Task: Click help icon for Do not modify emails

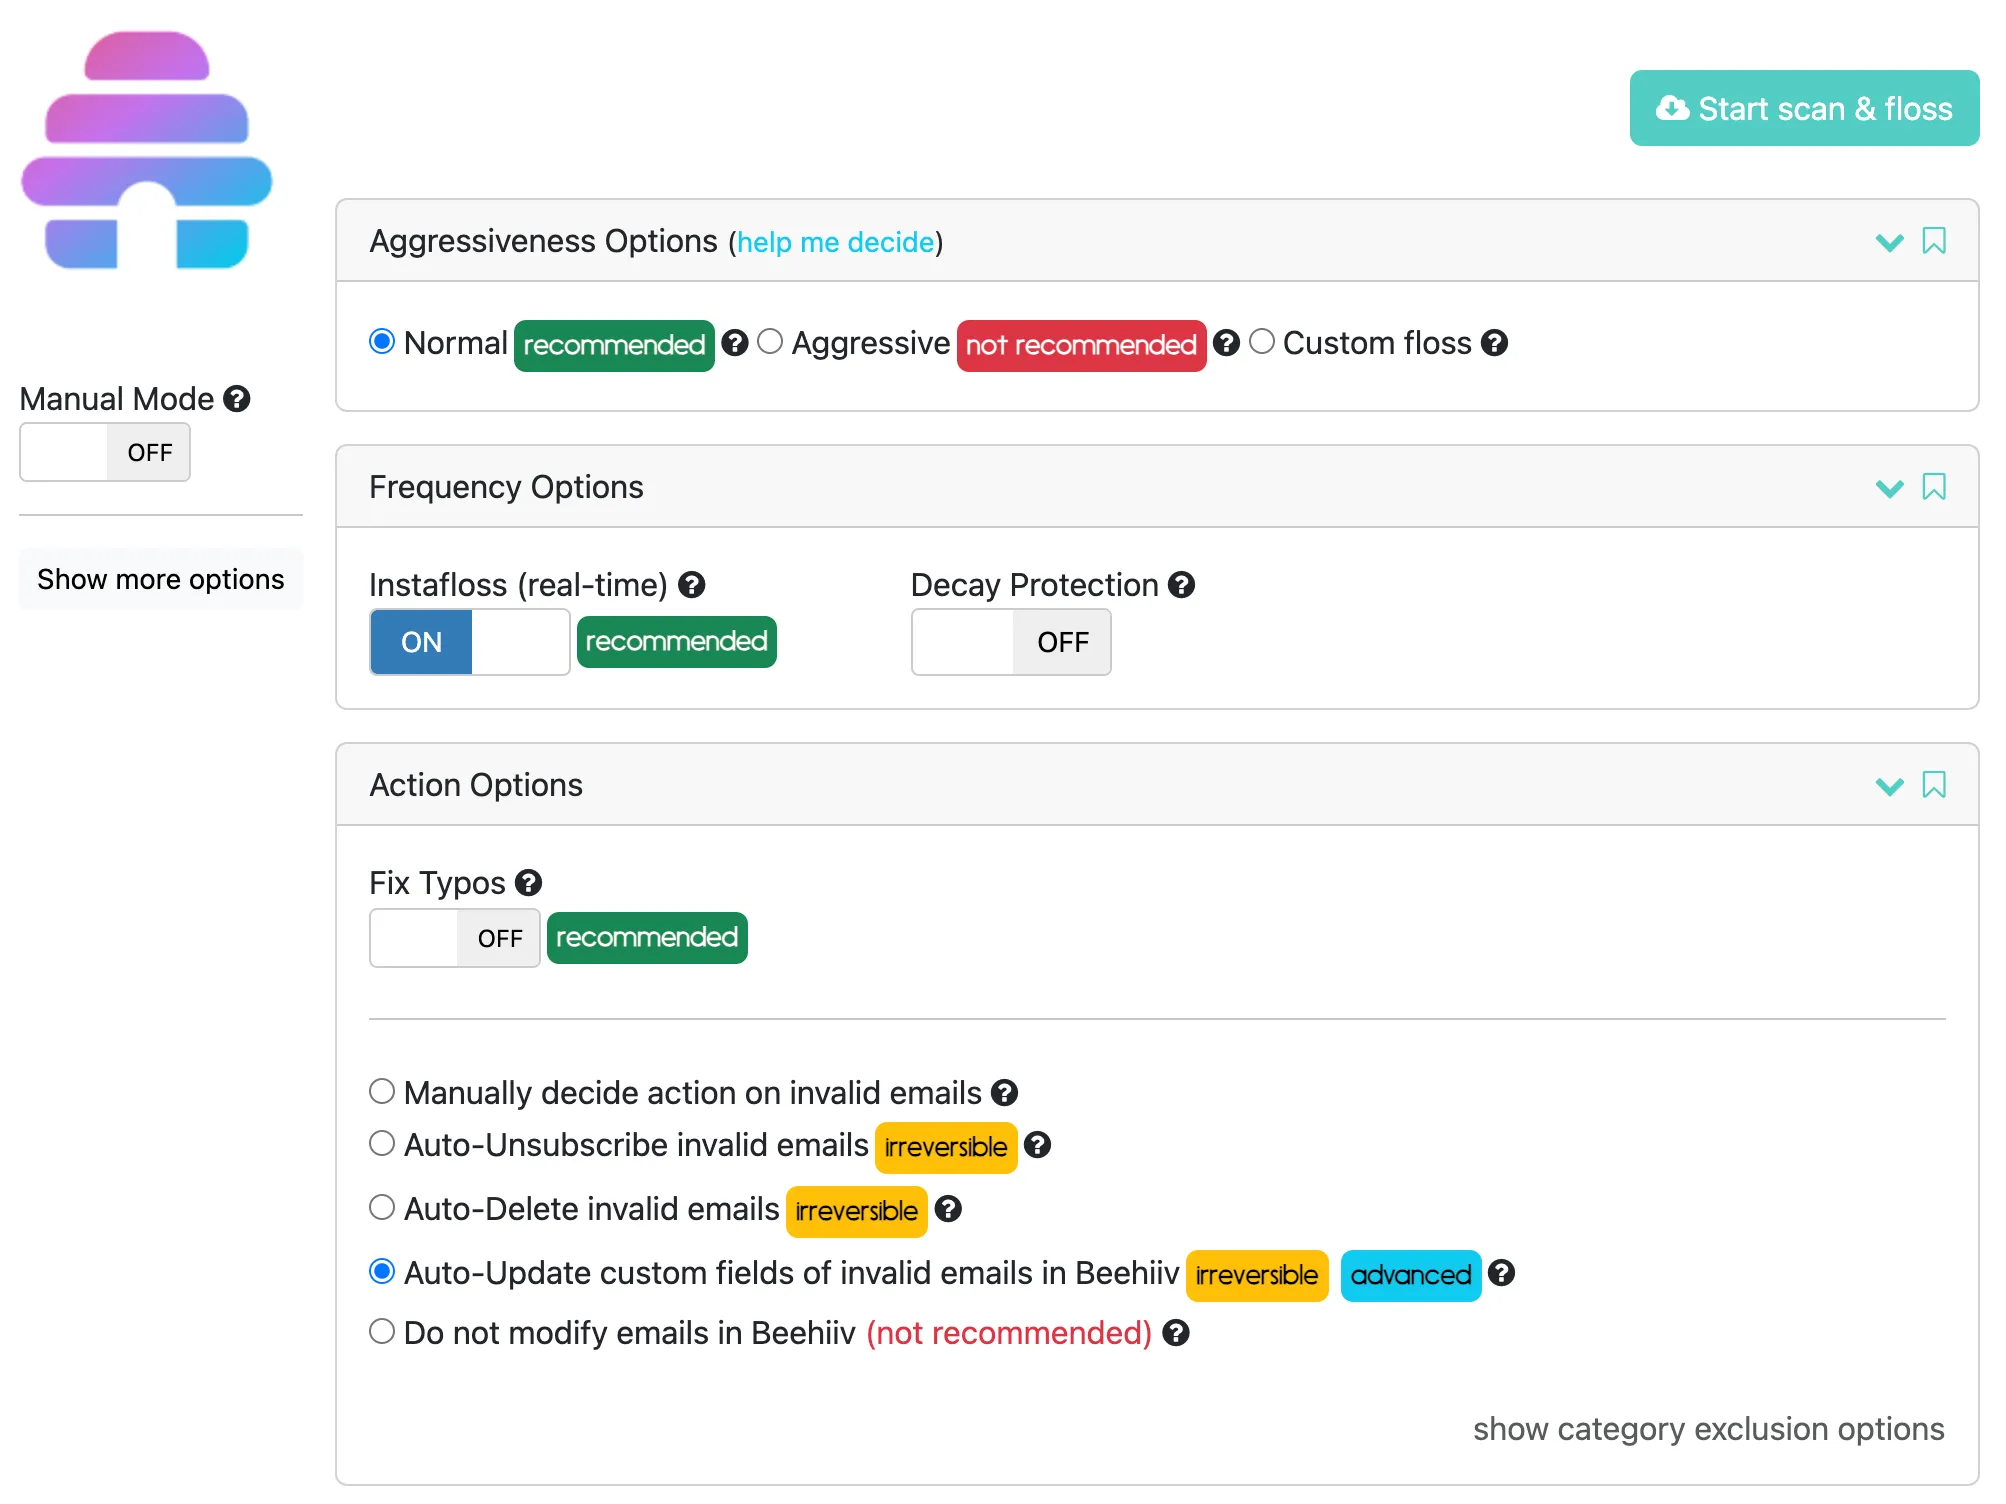Action: [1176, 1333]
